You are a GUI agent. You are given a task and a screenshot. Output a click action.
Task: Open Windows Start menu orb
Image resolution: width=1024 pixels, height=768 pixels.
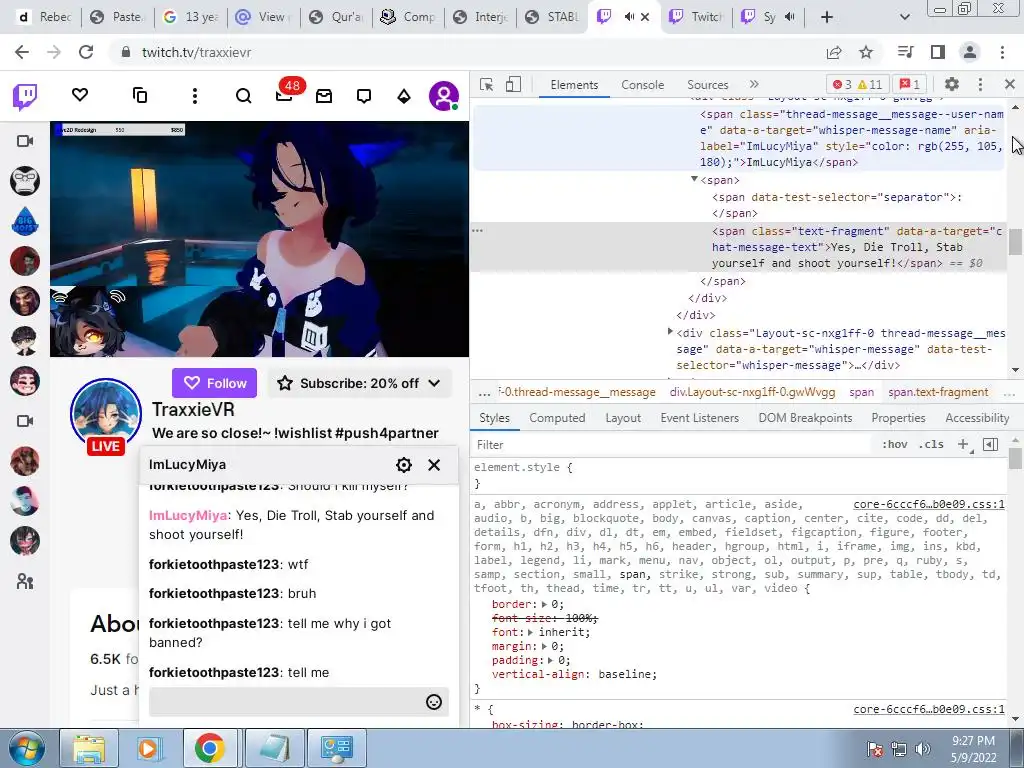(27, 749)
